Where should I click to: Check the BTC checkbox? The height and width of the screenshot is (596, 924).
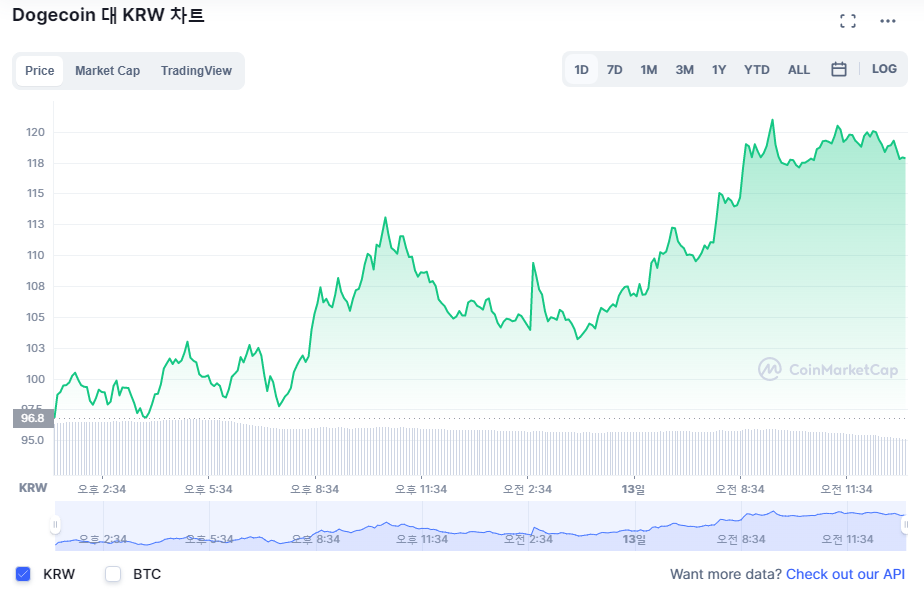[113, 574]
